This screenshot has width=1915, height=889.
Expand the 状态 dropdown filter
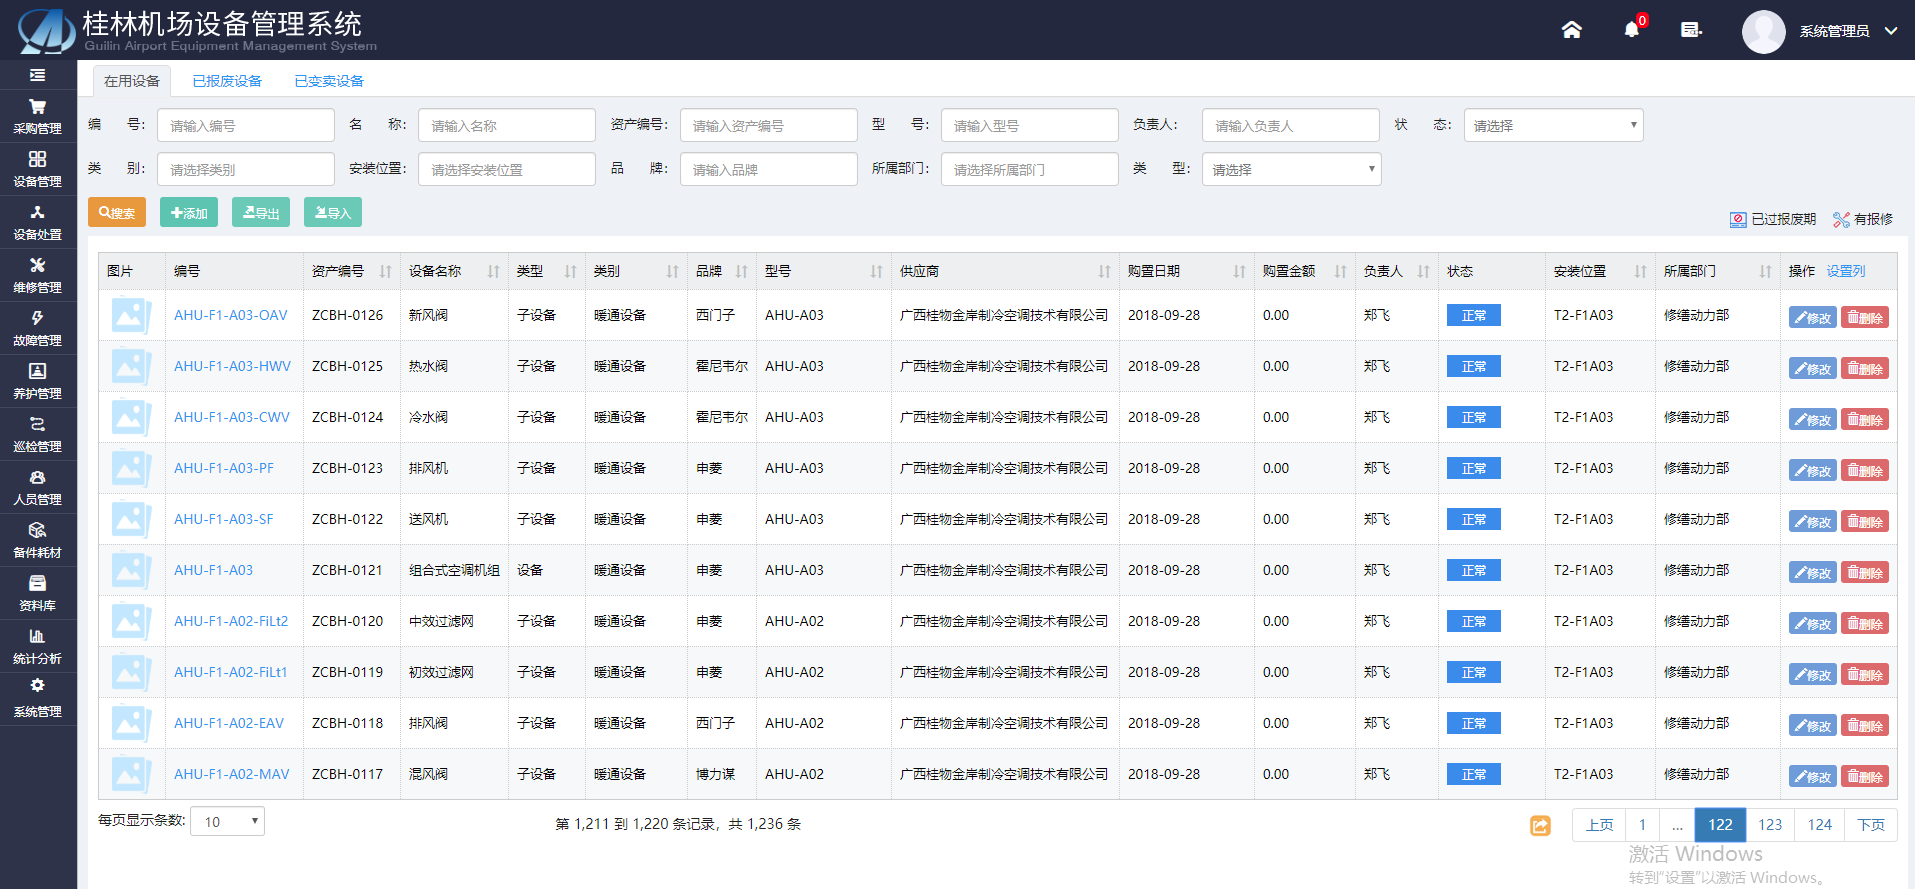tap(1552, 126)
